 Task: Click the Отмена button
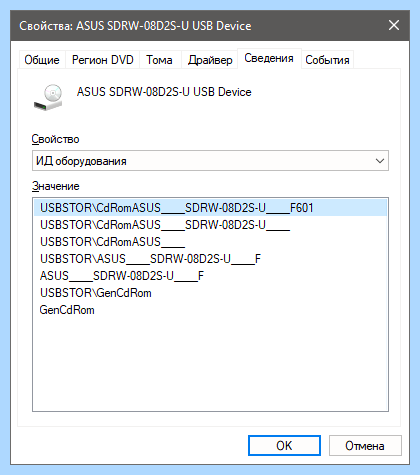365,445
